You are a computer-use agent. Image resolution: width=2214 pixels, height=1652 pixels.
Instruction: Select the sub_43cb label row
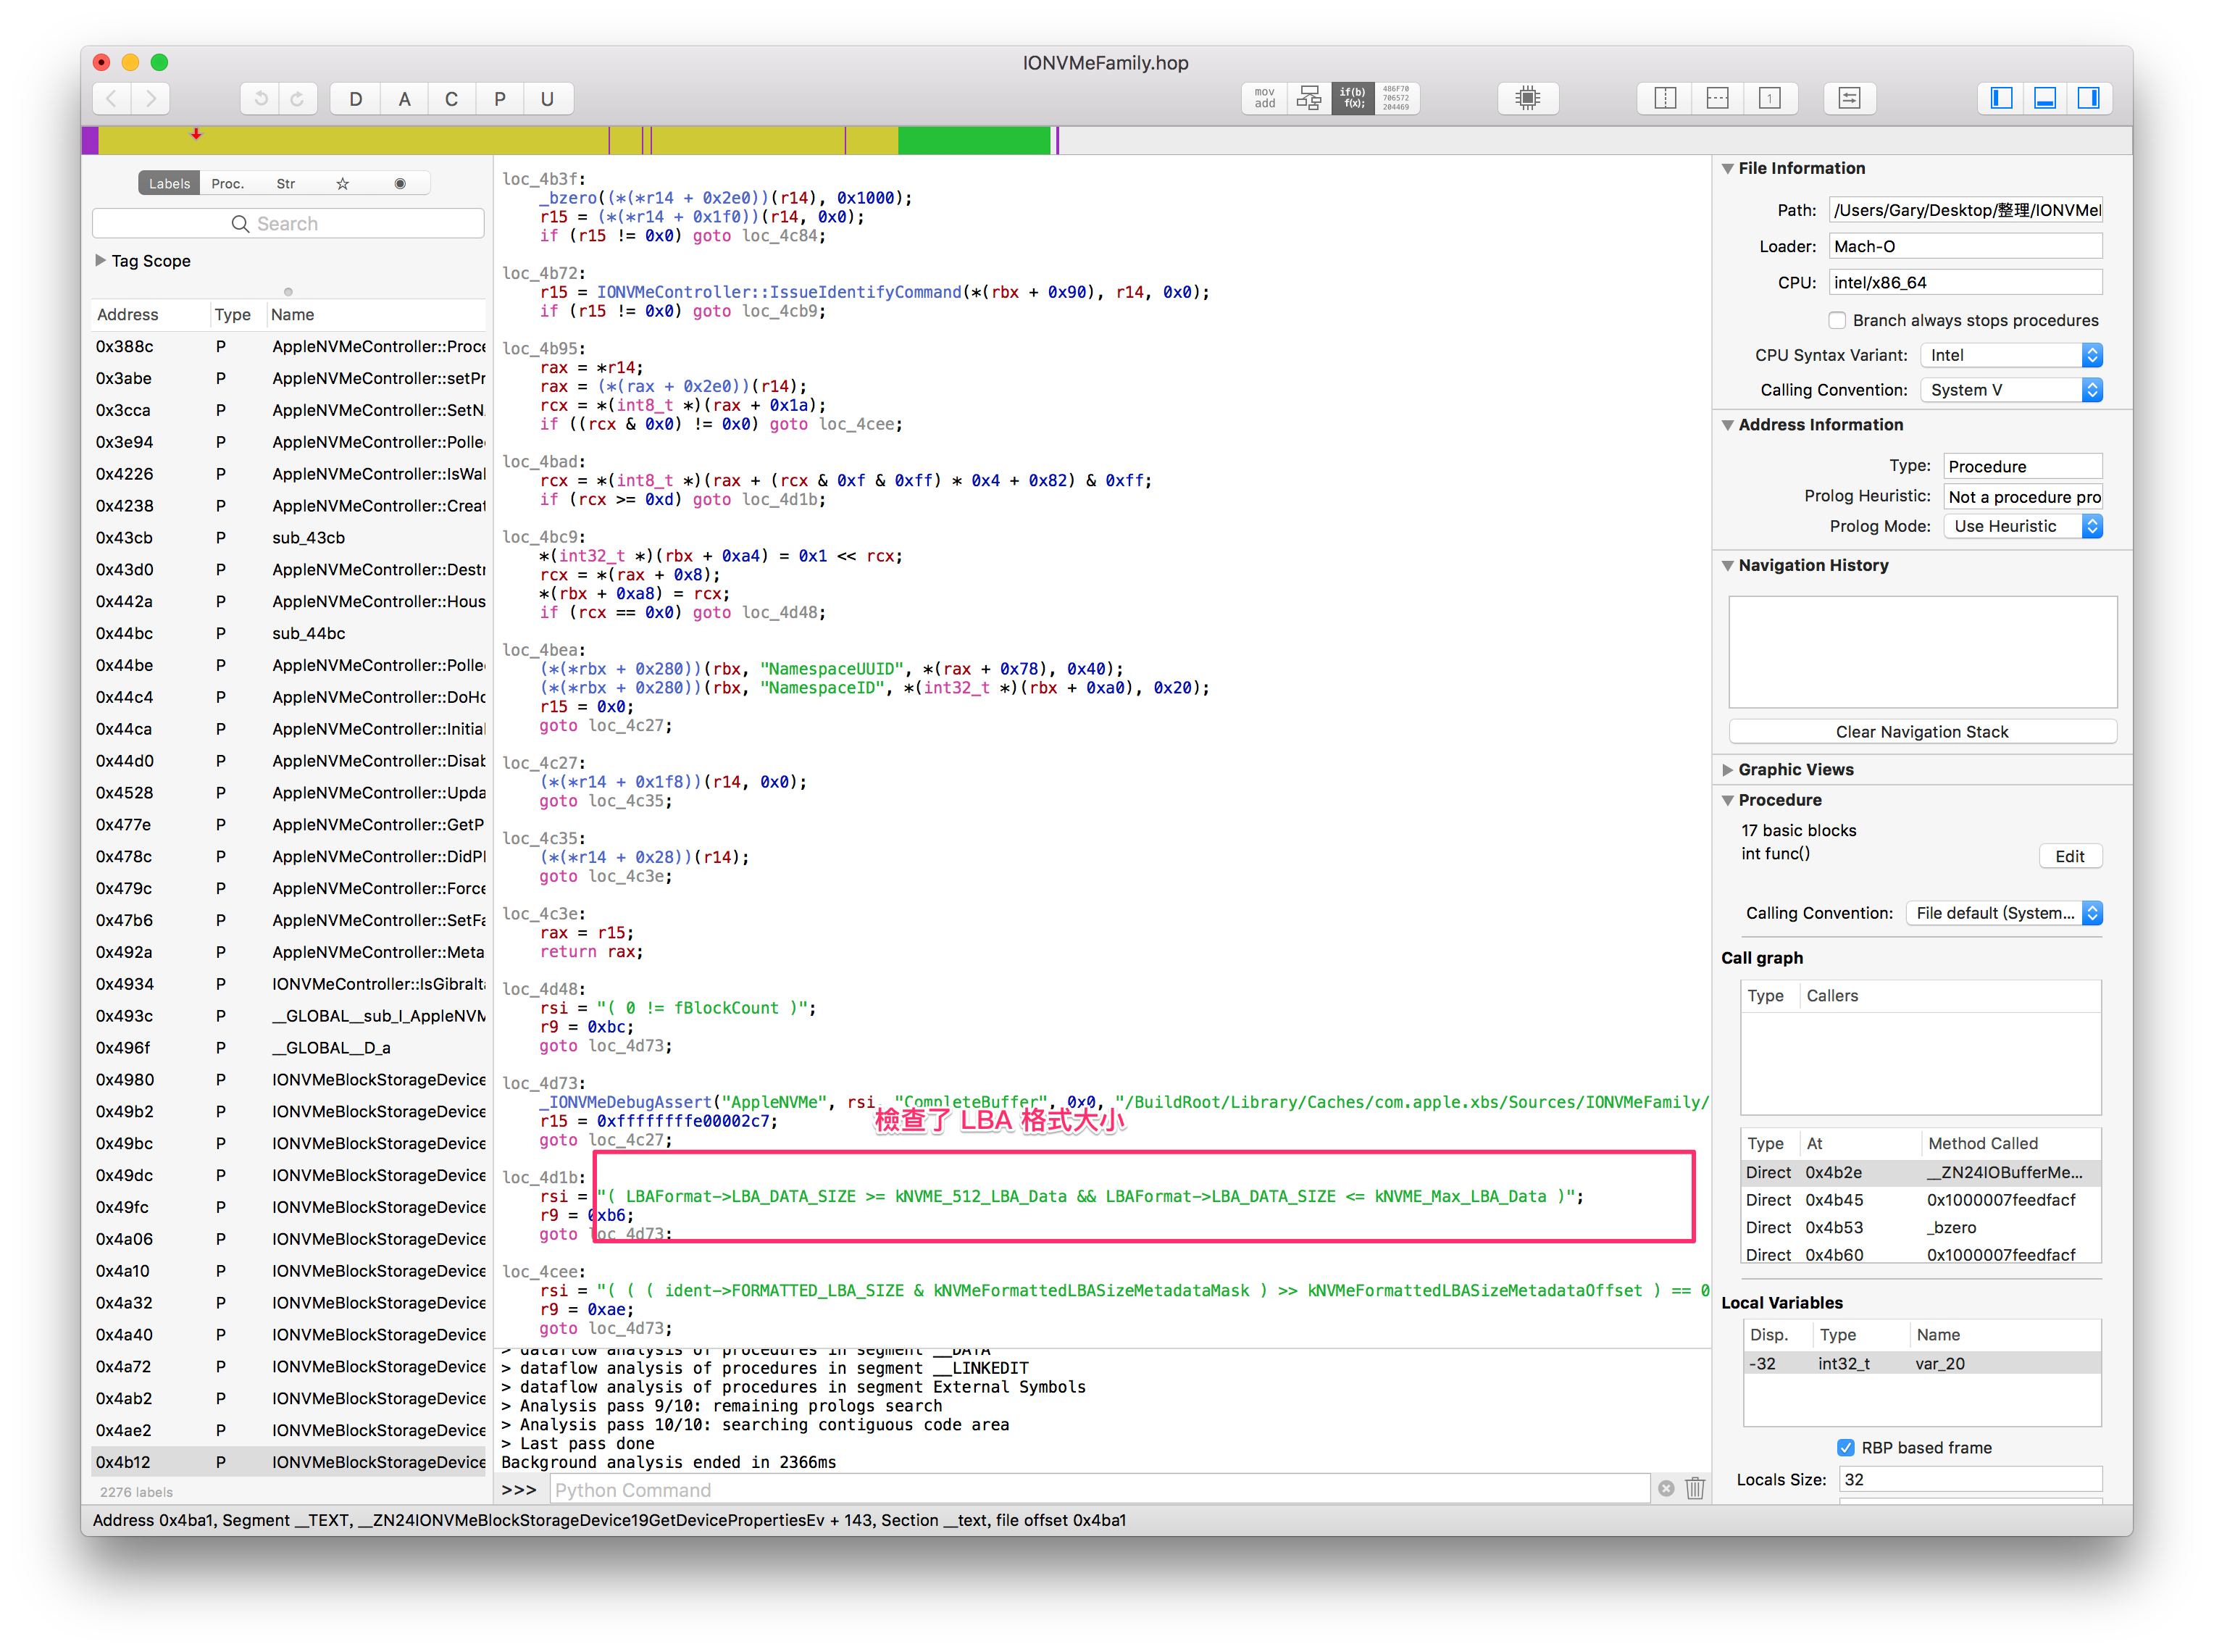tap(288, 537)
